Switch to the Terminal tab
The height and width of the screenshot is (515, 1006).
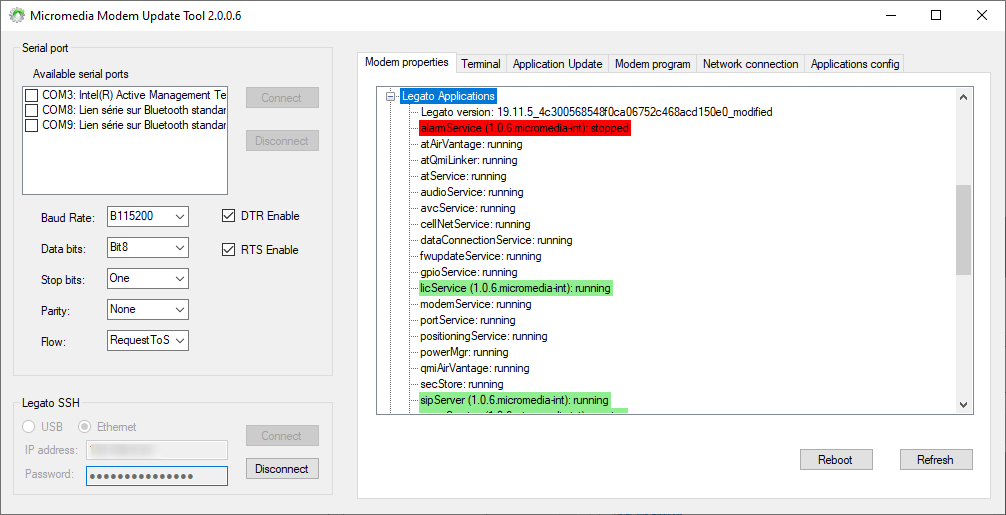click(480, 64)
